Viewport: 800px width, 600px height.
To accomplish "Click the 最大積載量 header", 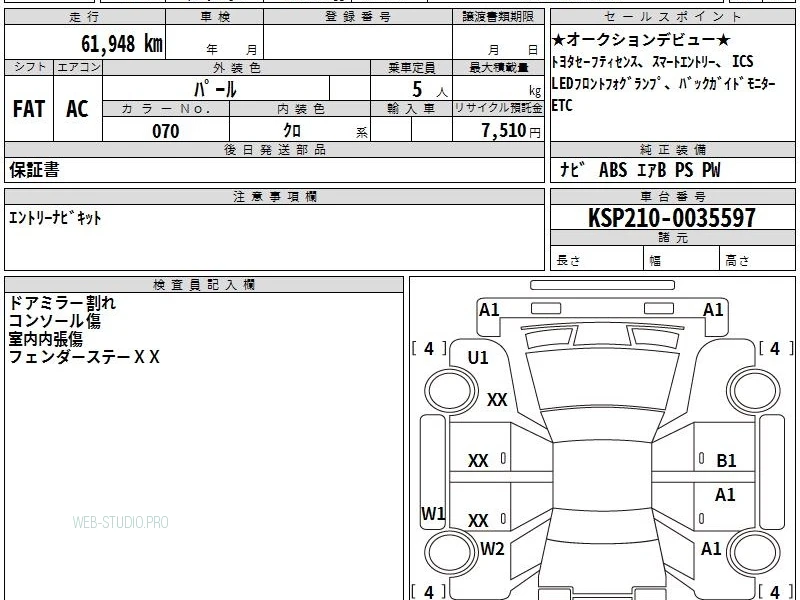I will click(x=498, y=67).
